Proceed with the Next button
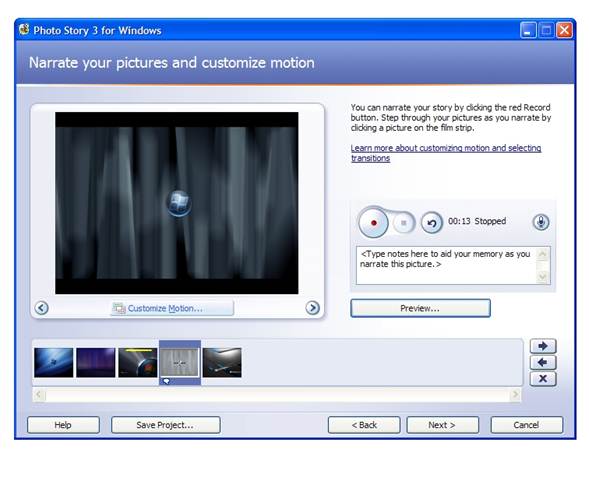Screen dimensions: 589x488 [443, 425]
